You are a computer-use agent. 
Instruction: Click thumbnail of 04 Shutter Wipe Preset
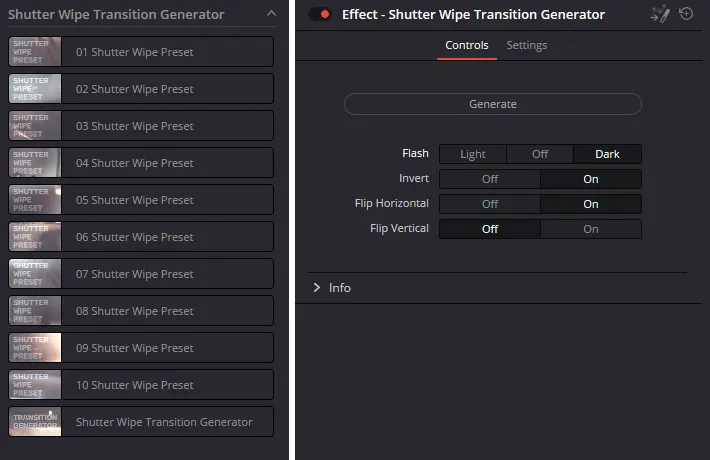pyautogui.click(x=35, y=163)
